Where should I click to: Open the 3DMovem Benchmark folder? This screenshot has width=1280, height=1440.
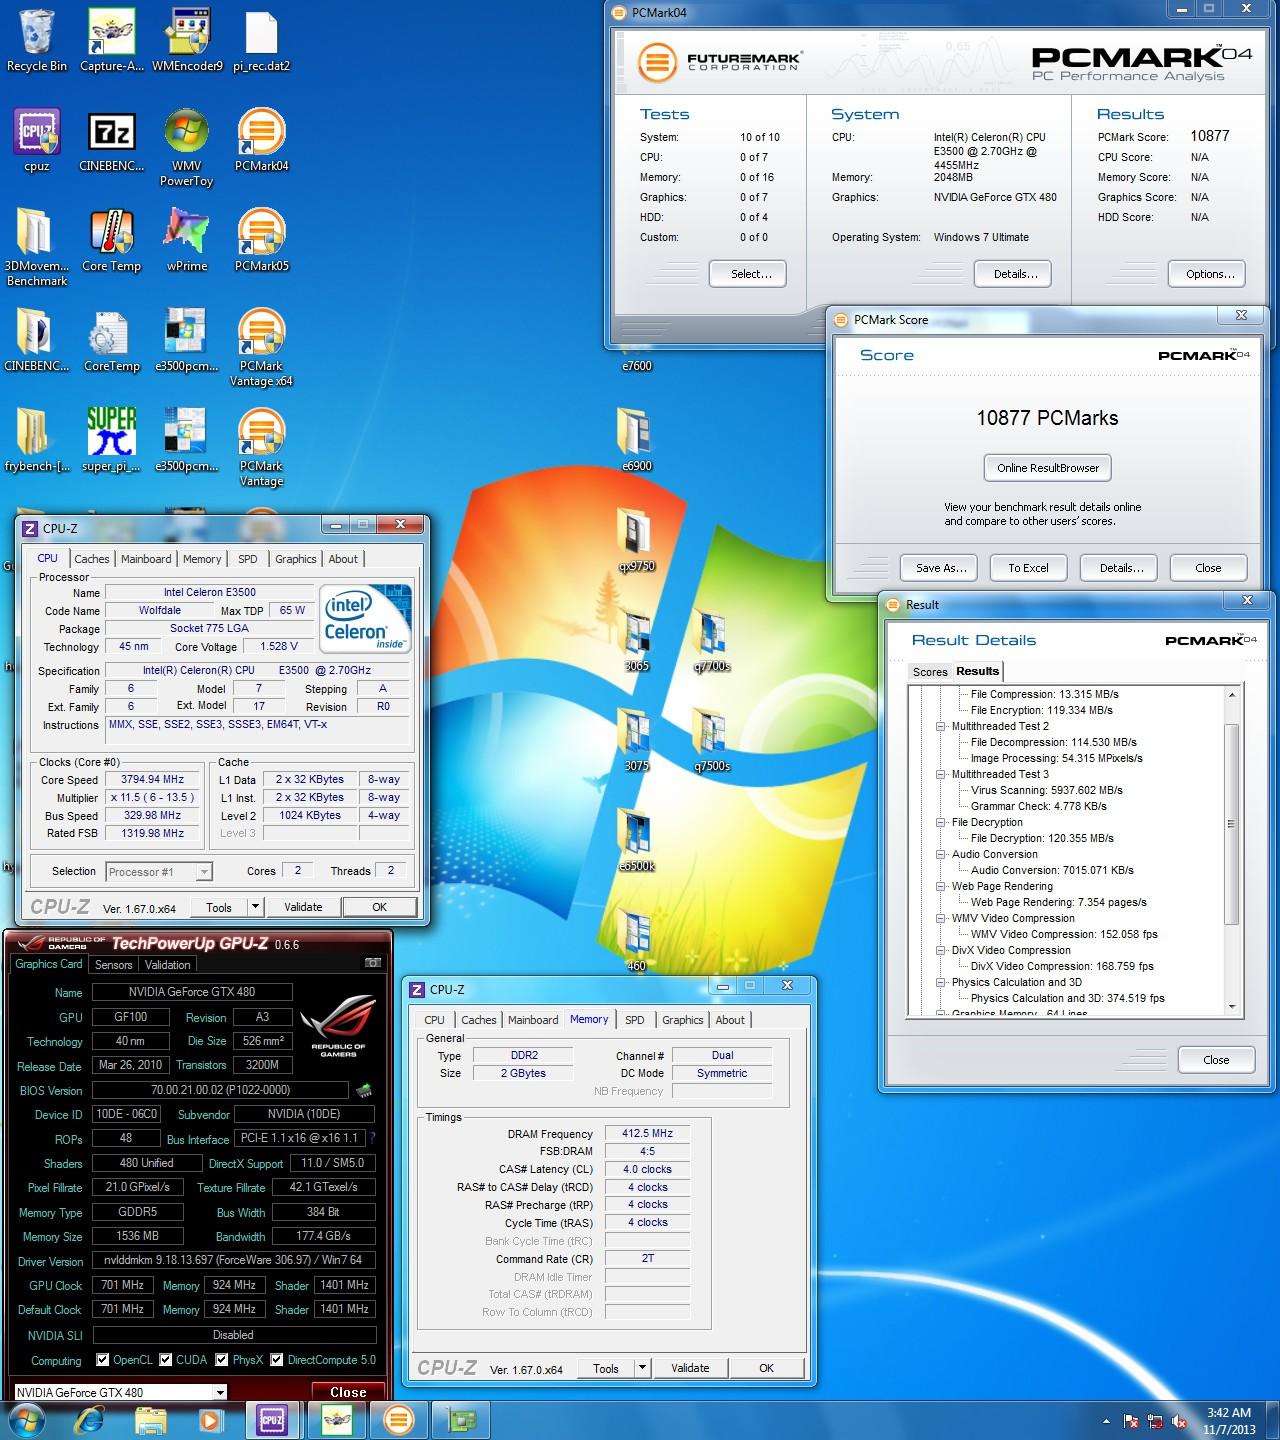tap(36, 247)
